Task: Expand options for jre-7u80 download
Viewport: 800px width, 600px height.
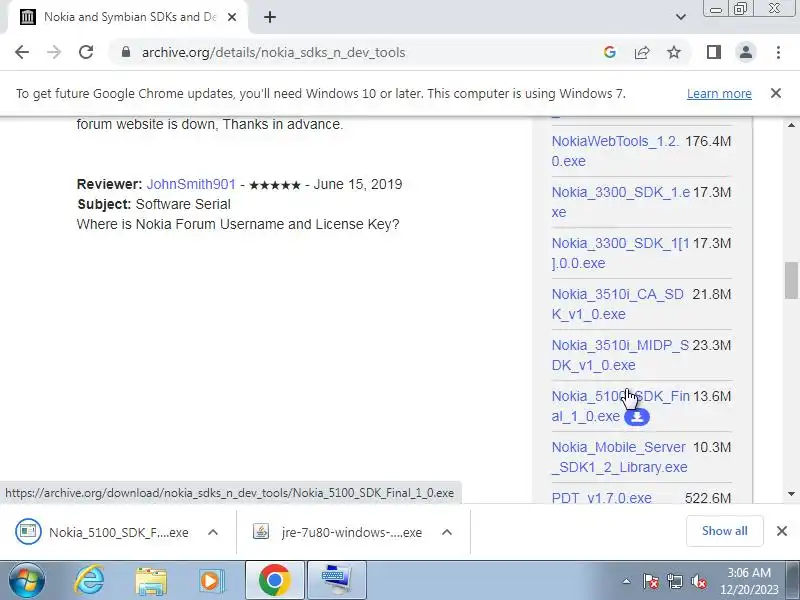Action: click(447, 532)
